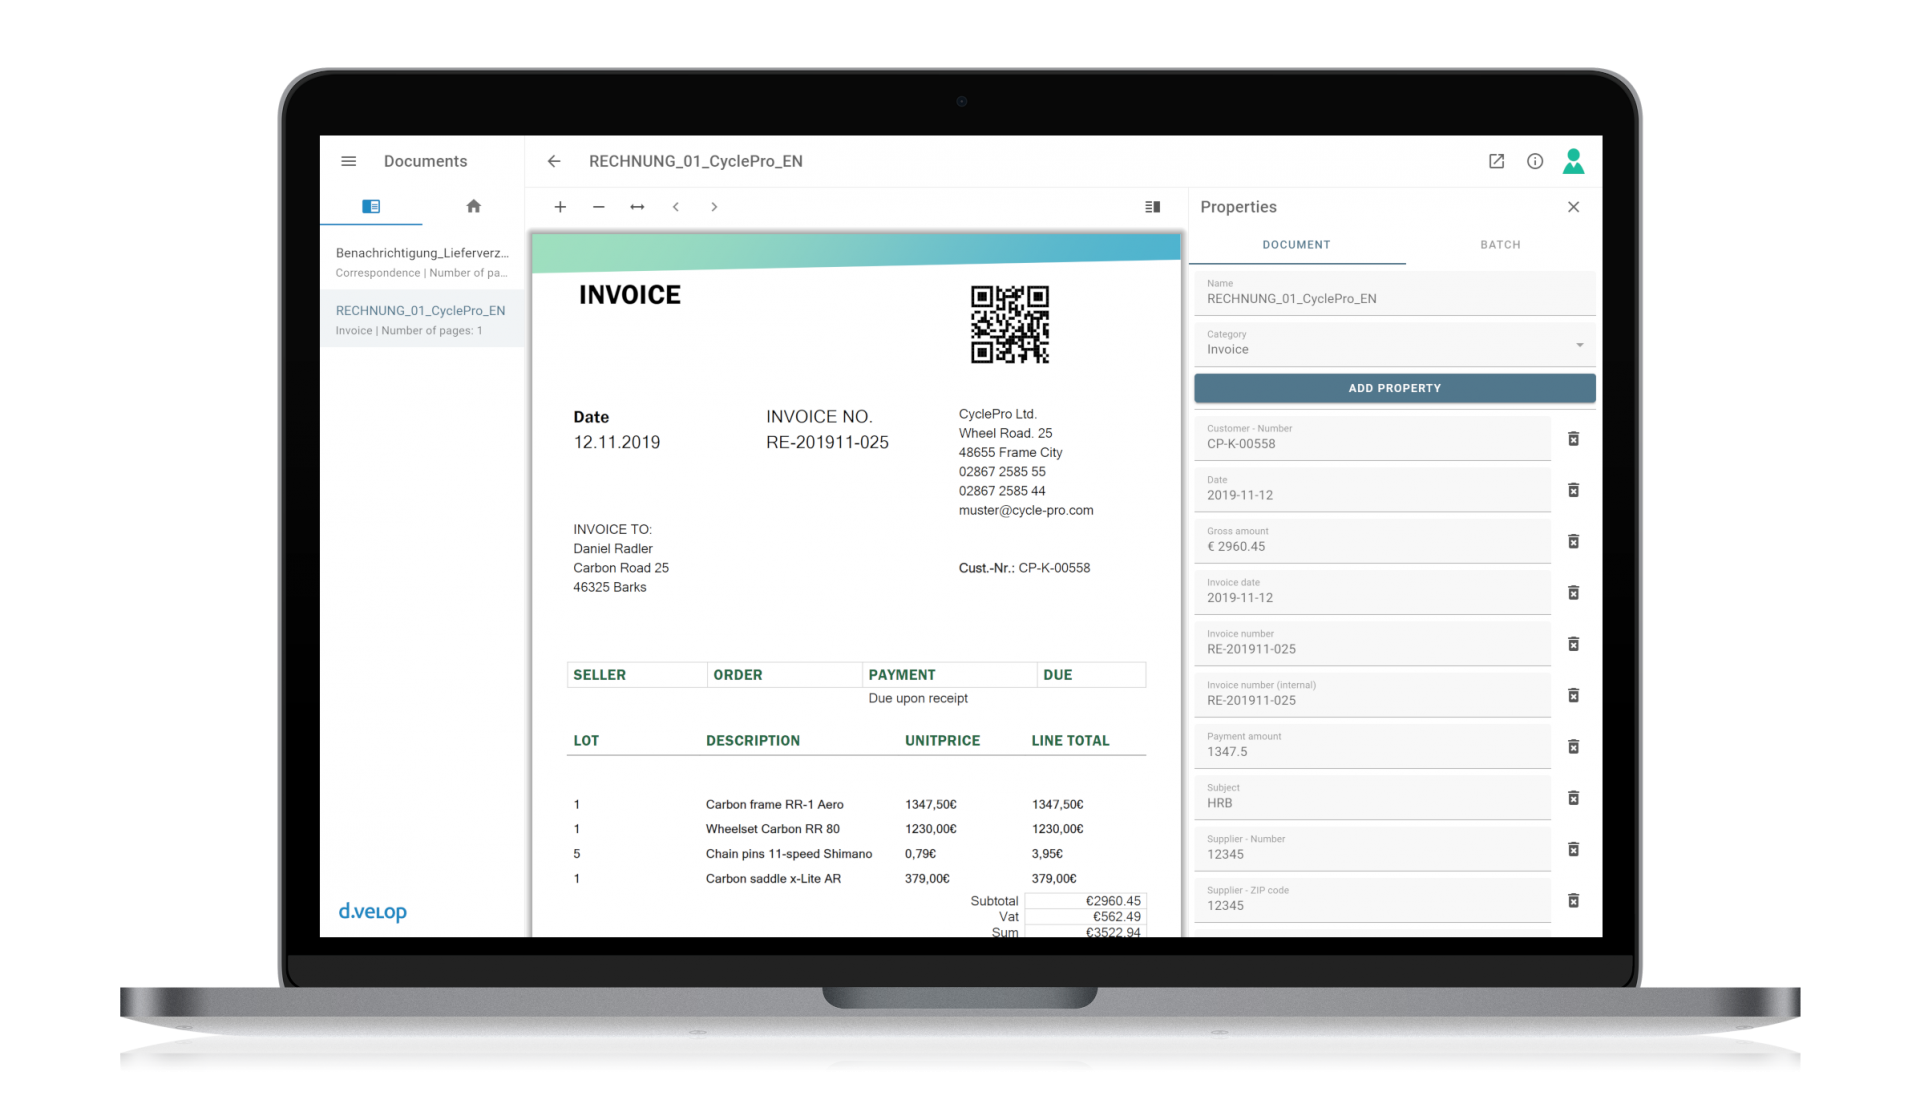Click the info icon in the top bar
The width and height of the screenshot is (1920, 1104).
tap(1535, 161)
